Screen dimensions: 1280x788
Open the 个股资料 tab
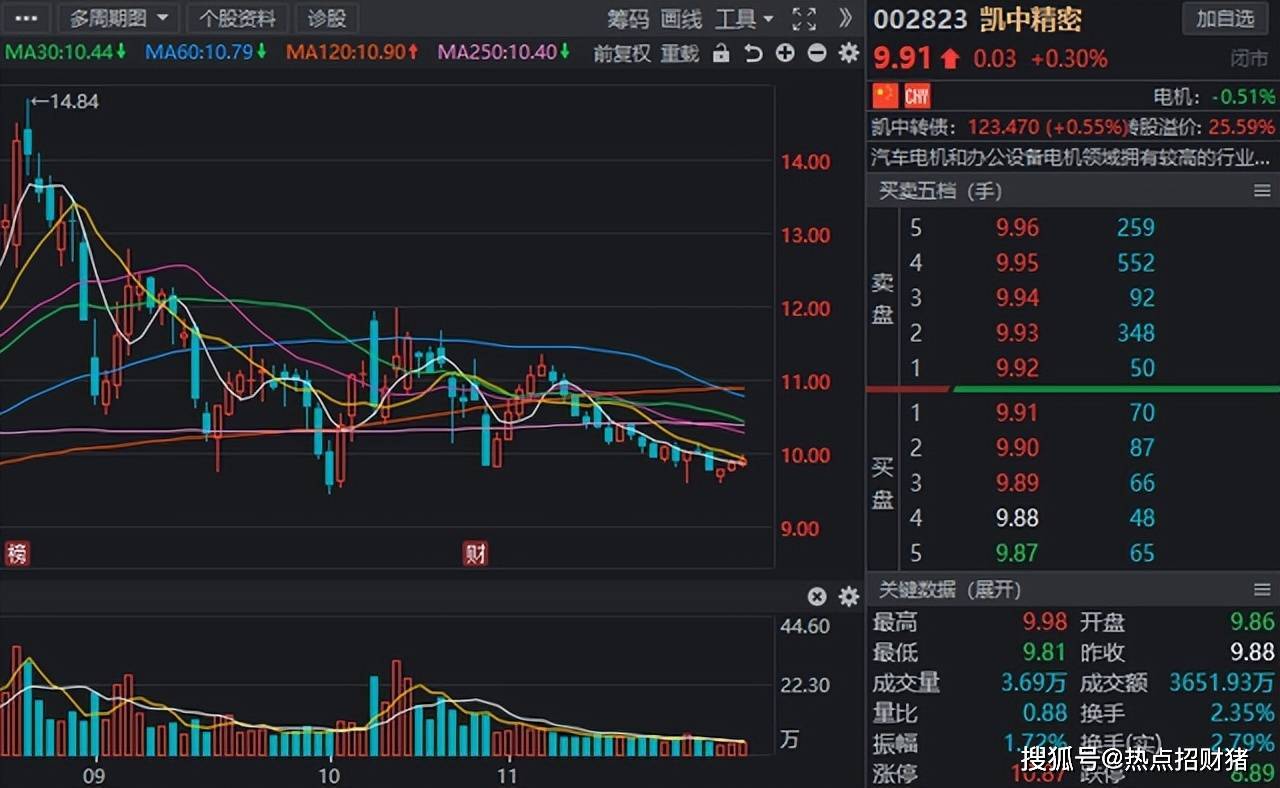(237, 18)
